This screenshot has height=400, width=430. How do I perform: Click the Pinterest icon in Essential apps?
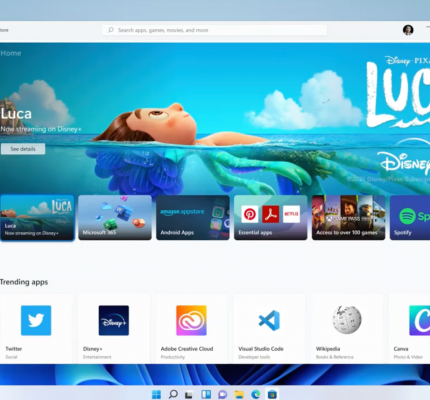pos(250,214)
